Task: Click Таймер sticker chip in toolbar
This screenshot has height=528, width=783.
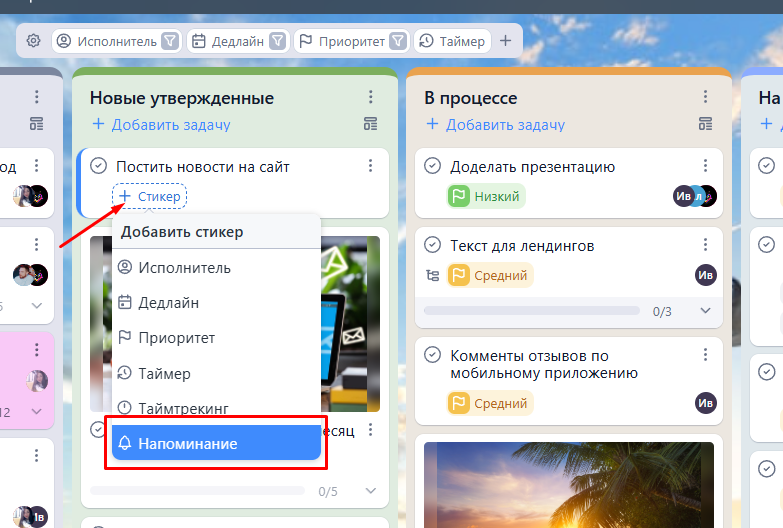Action: (x=452, y=41)
